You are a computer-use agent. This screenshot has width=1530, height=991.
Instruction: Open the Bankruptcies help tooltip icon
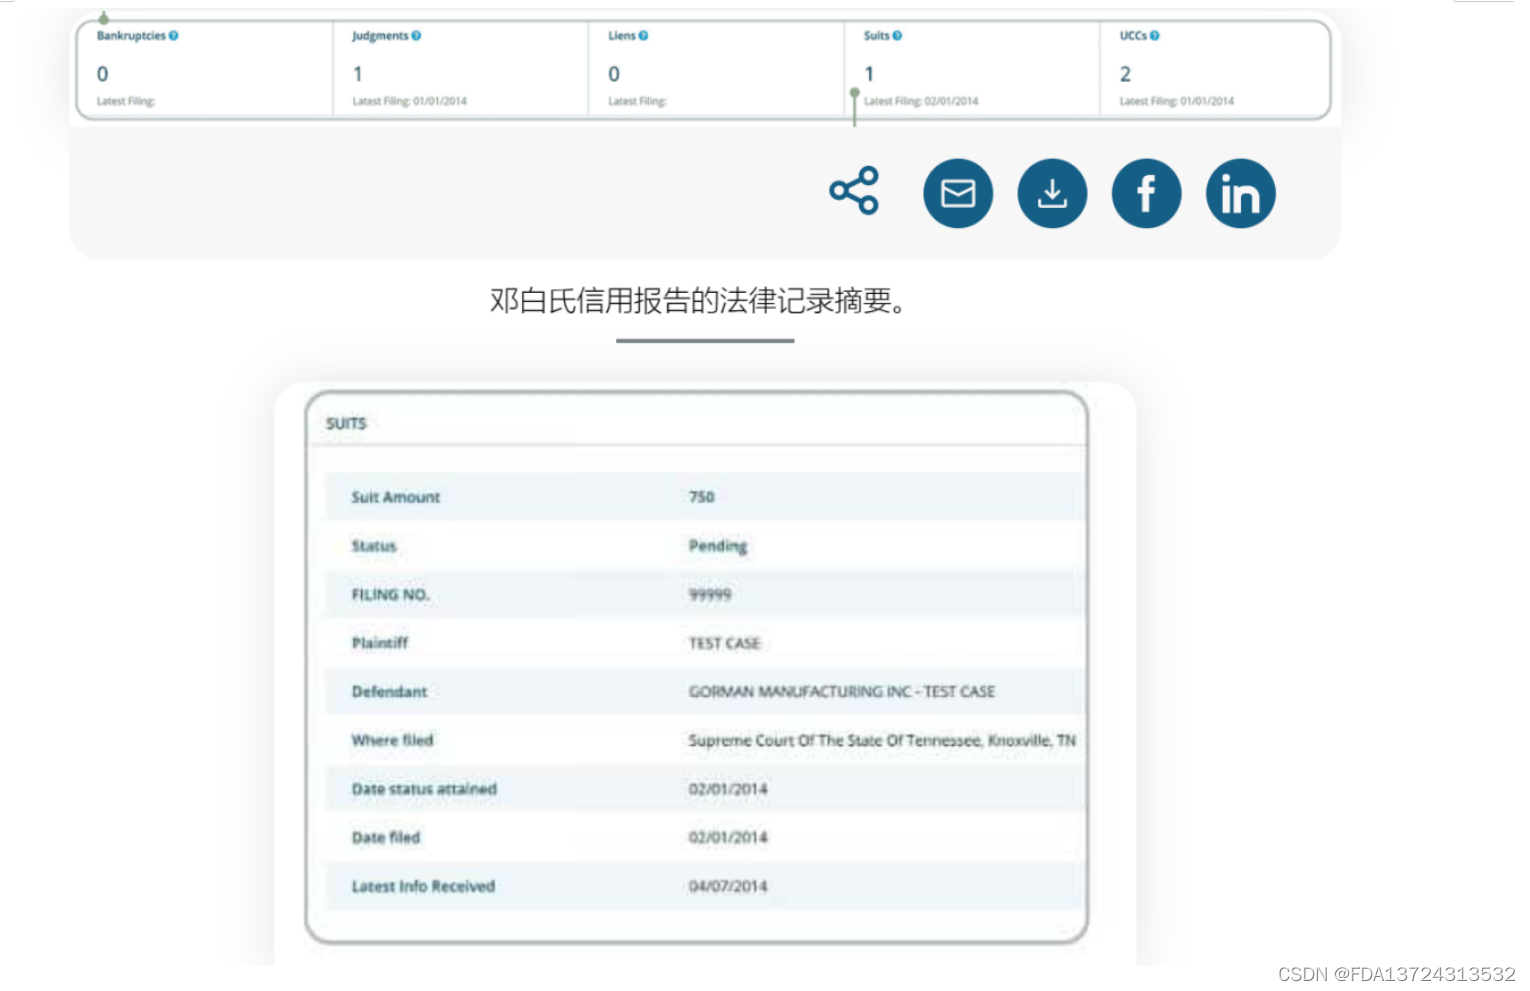[172, 35]
